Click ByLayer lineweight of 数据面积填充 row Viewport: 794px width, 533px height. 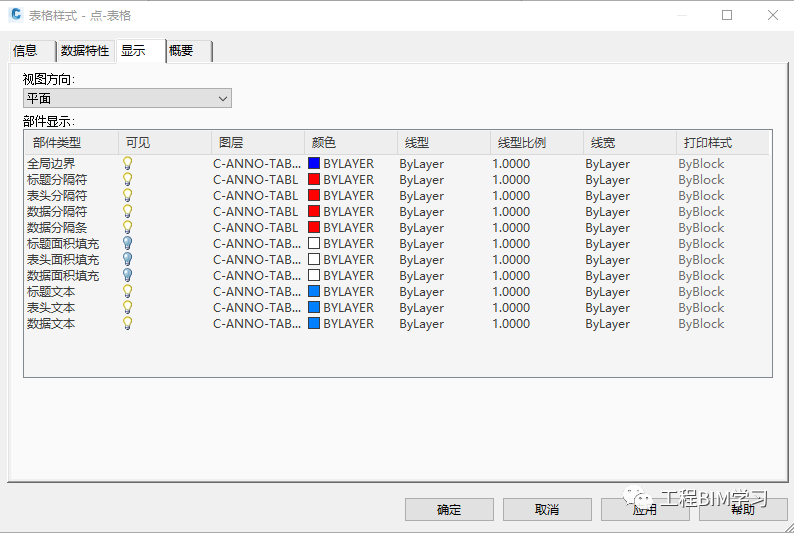608,276
